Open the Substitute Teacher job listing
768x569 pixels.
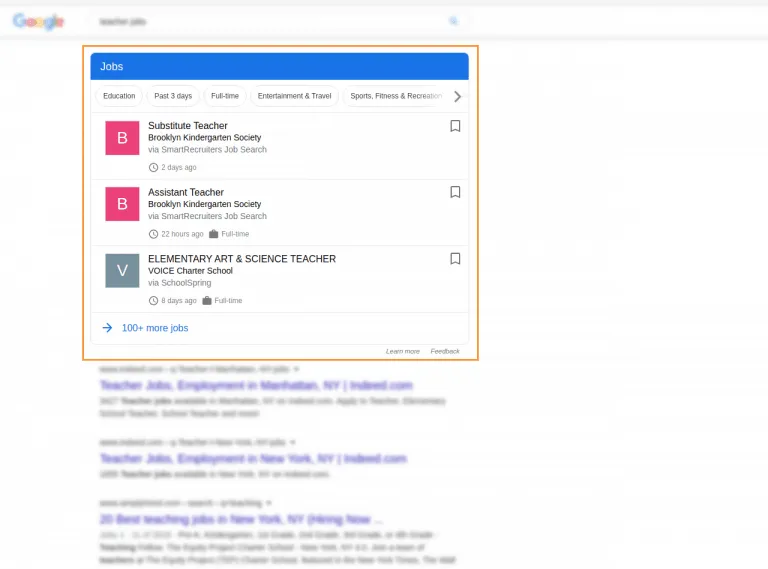[x=188, y=126]
